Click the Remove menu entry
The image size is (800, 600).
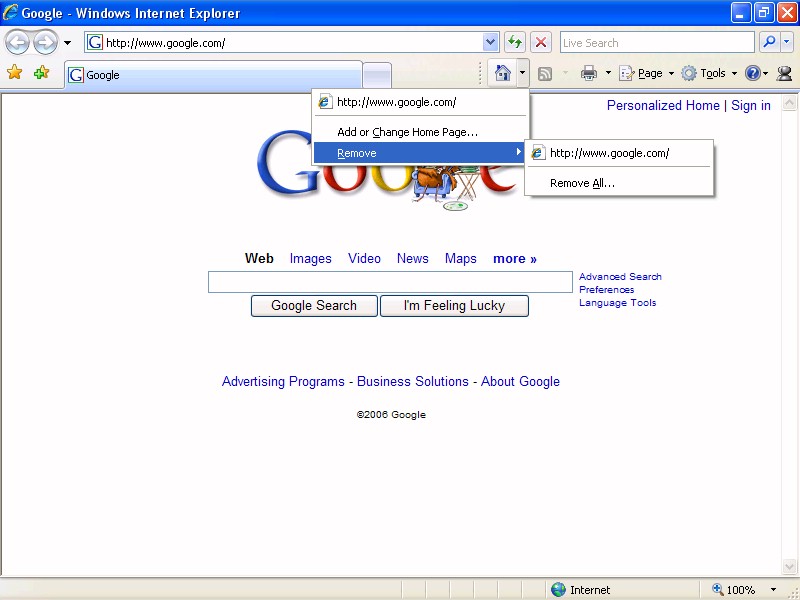419,153
